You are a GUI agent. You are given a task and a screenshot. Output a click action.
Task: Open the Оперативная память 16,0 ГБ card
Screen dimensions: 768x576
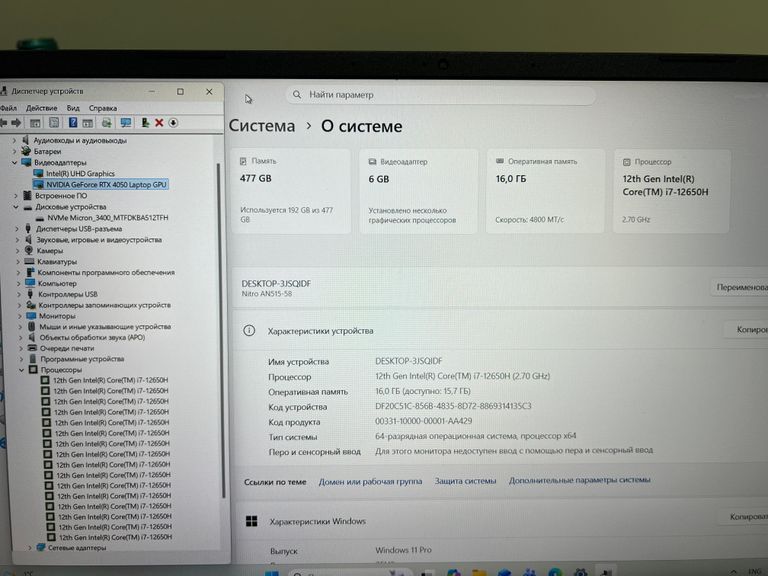coord(546,191)
